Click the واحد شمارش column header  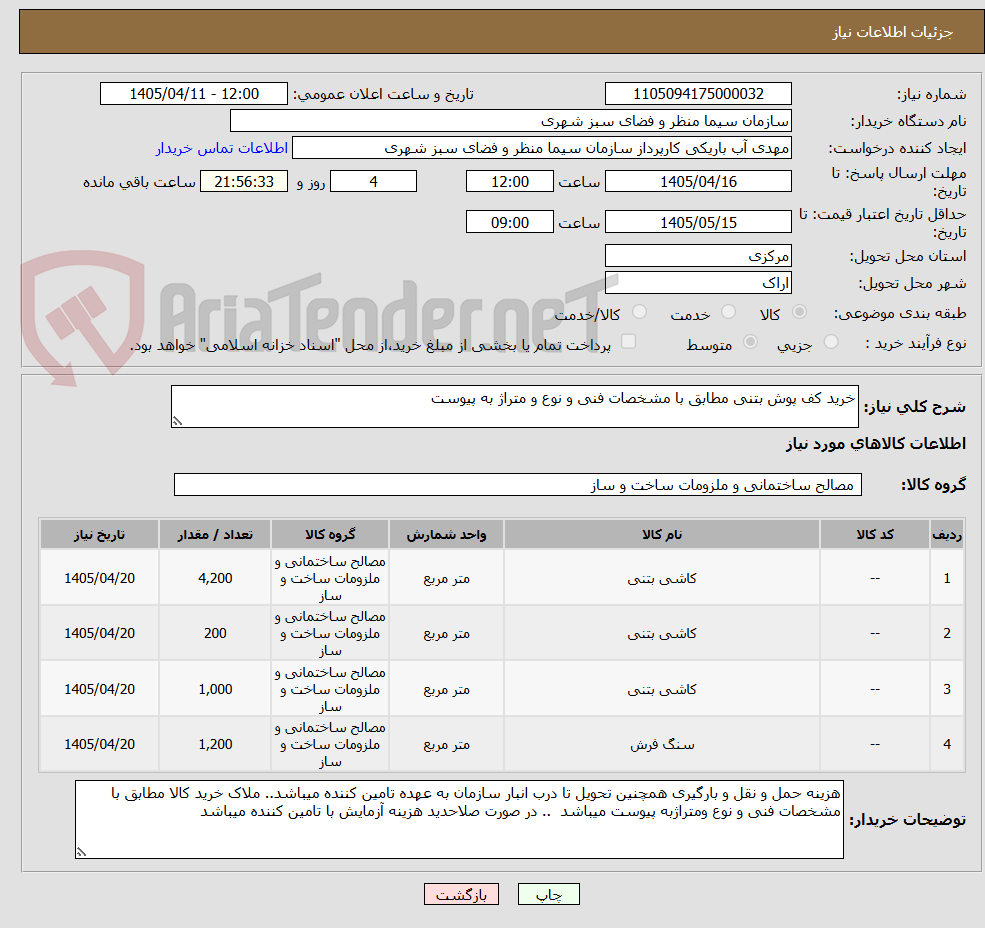click(x=446, y=534)
